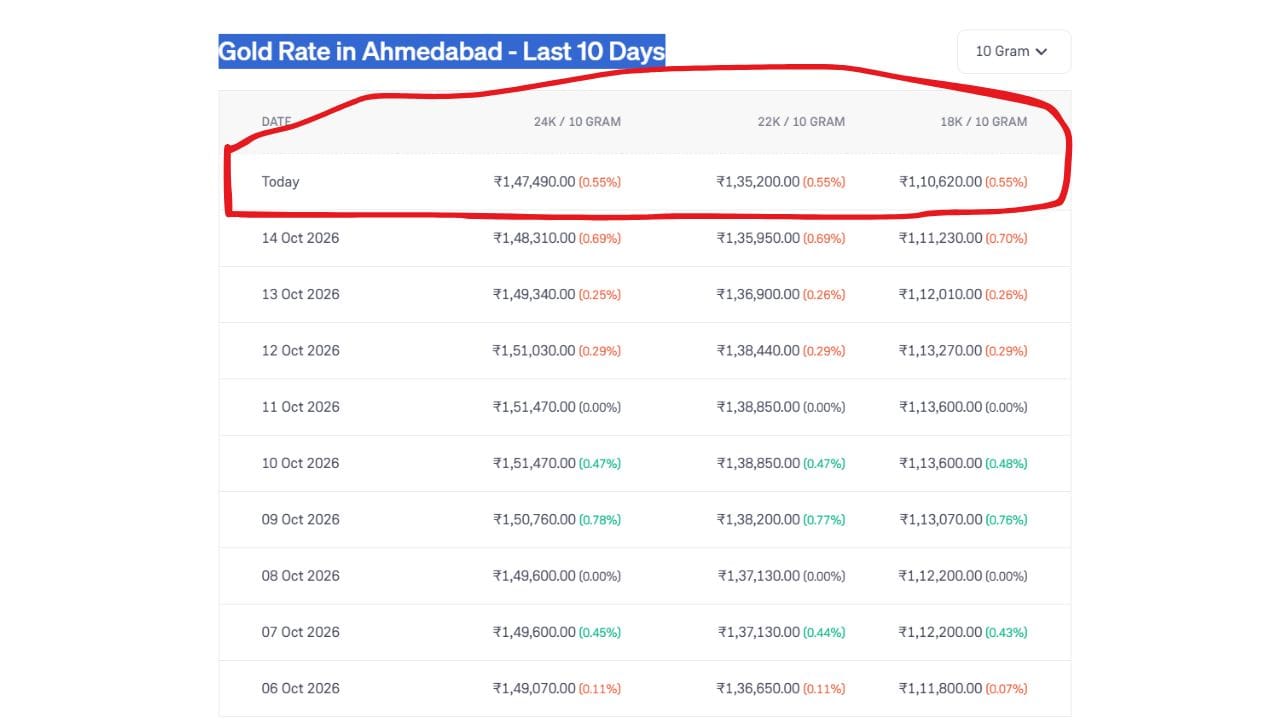
Task: Click the Gold Rate in Ahmedabad heading
Action: [442, 51]
